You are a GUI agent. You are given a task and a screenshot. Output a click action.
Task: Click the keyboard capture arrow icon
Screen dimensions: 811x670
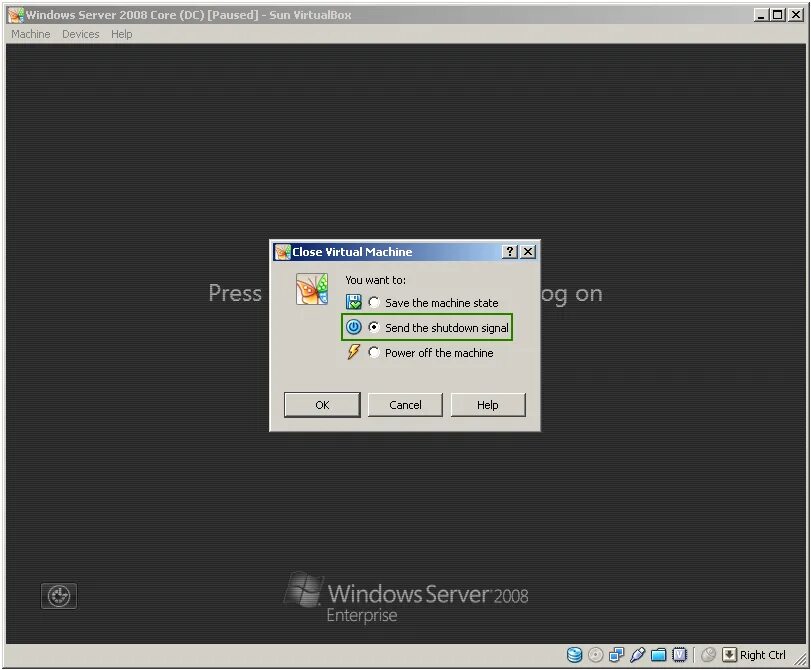pos(729,655)
